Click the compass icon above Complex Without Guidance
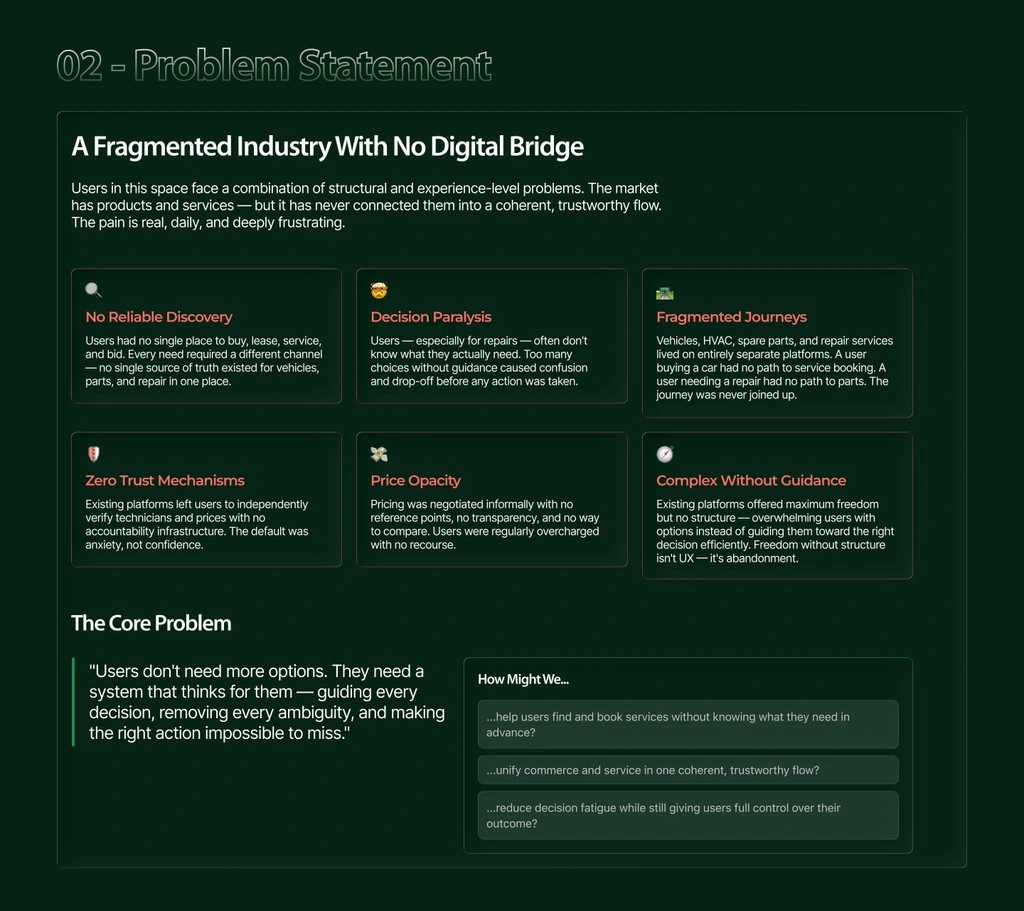The width and height of the screenshot is (1024, 911). coord(665,454)
